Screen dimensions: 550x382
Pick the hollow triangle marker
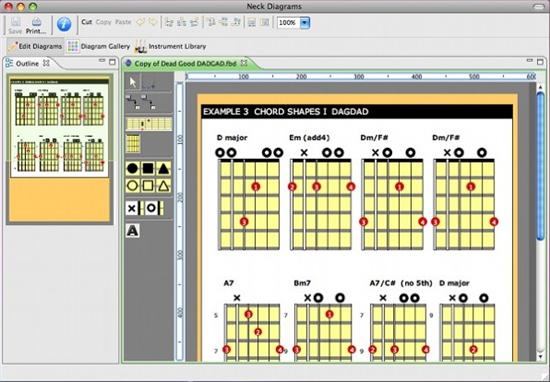164,186
